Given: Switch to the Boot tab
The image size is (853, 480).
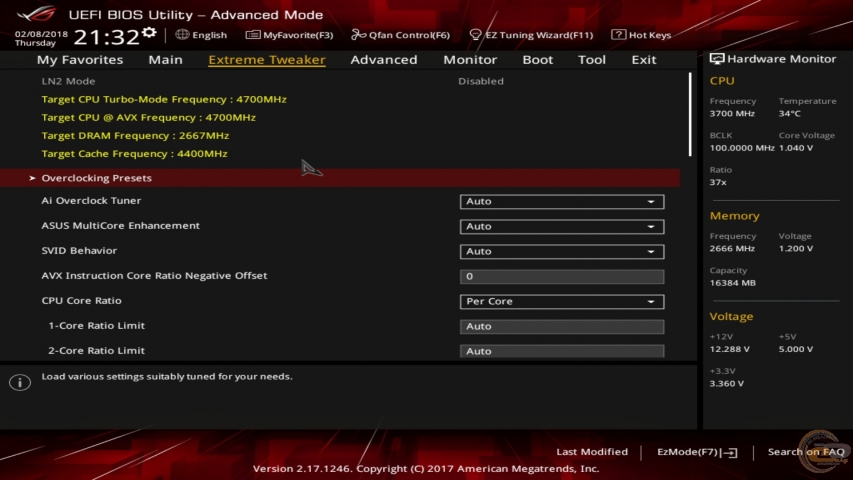Looking at the screenshot, I should coord(537,59).
